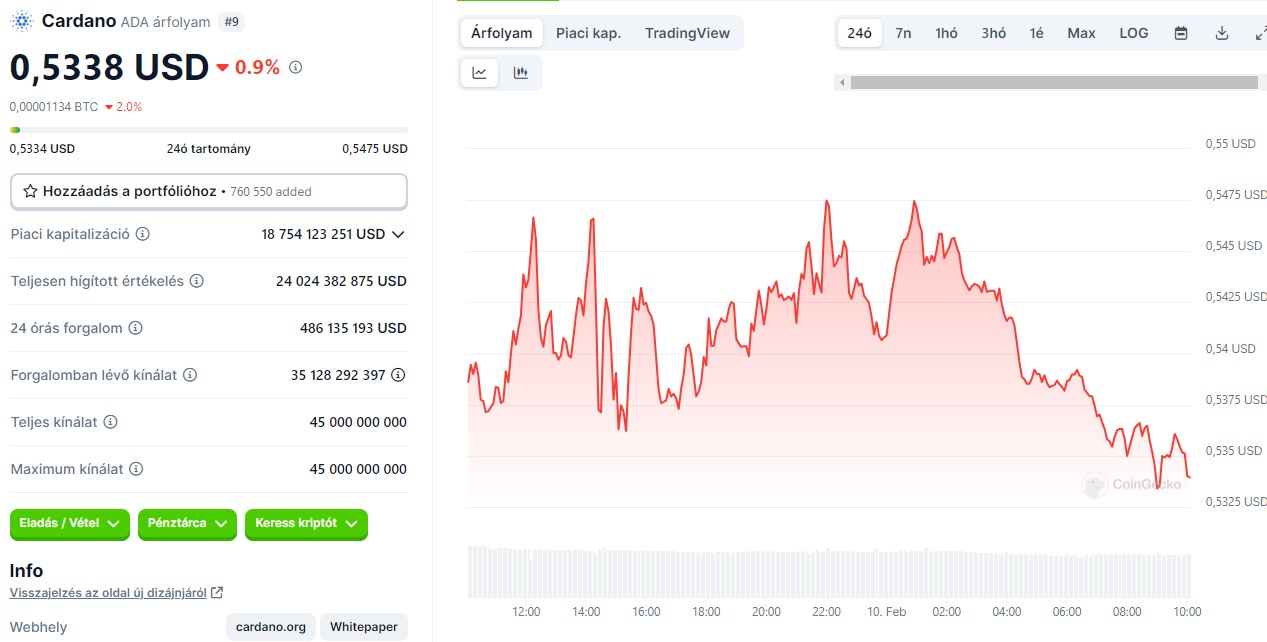Click the #9 rank badge
Viewport: 1267px width, 642px height.
point(231,21)
